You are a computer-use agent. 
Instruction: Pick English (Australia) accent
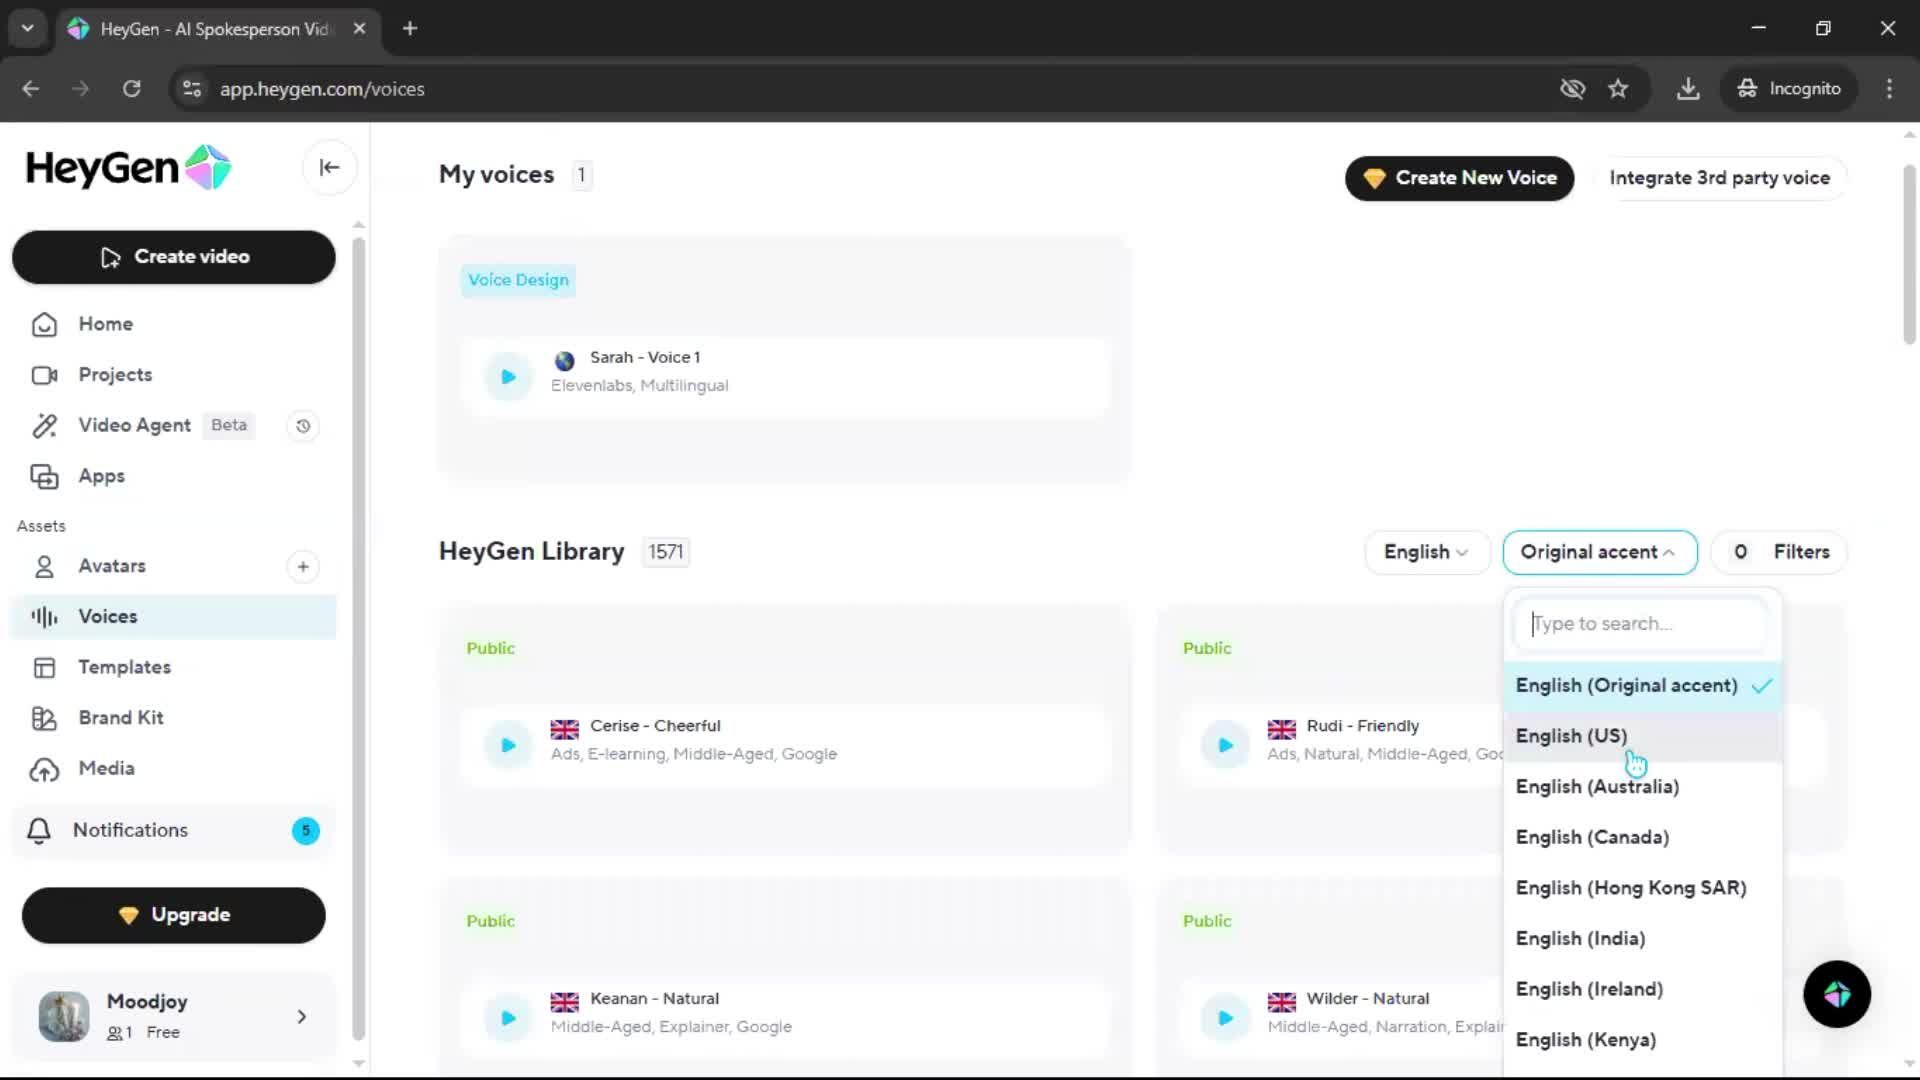[x=1597, y=787]
